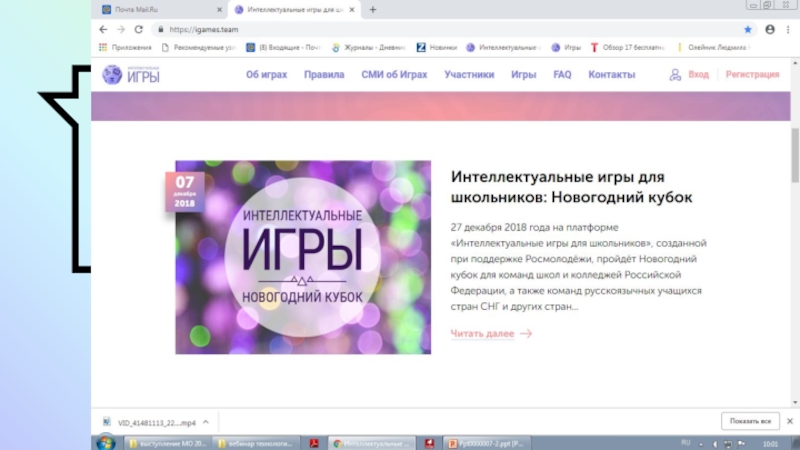Click the user icon beside Вход
This screenshot has height=450, width=800.
pyautogui.click(x=675, y=75)
